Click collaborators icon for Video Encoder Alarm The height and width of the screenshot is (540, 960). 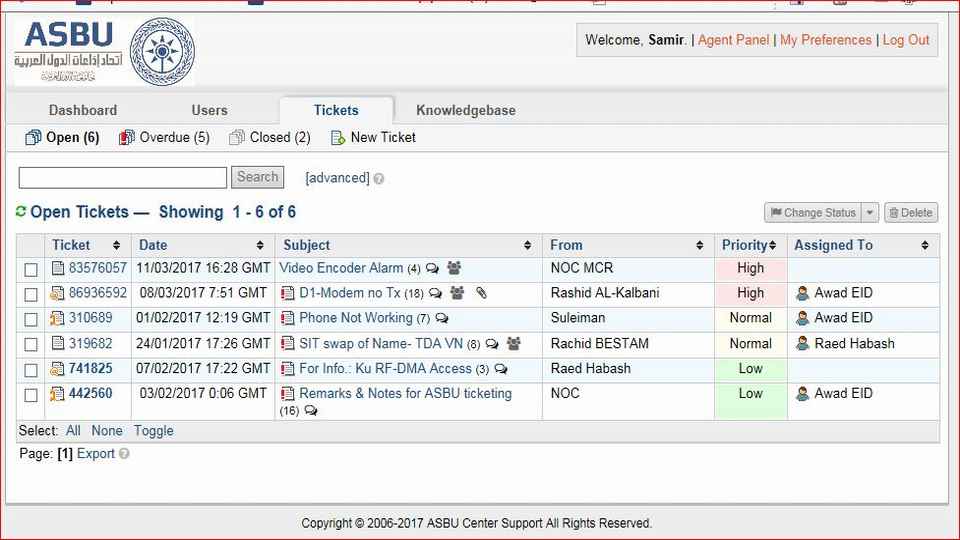pos(454,268)
